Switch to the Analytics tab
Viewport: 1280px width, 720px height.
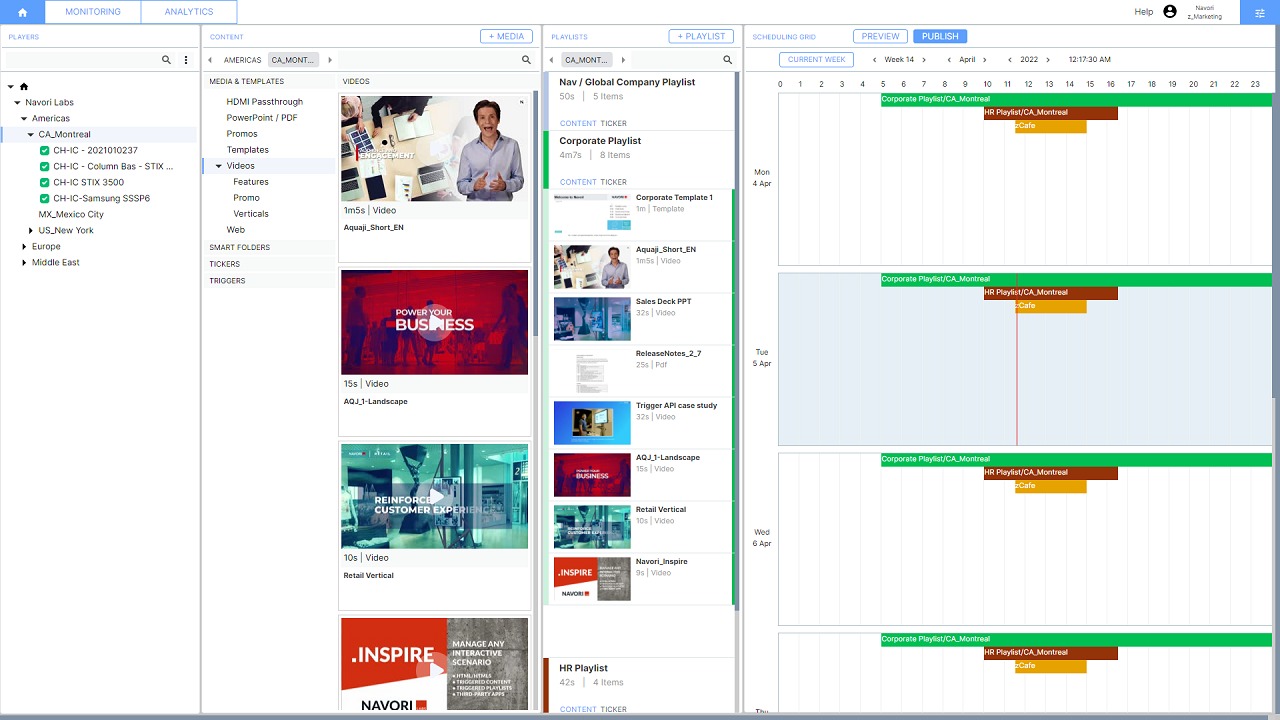(x=188, y=12)
